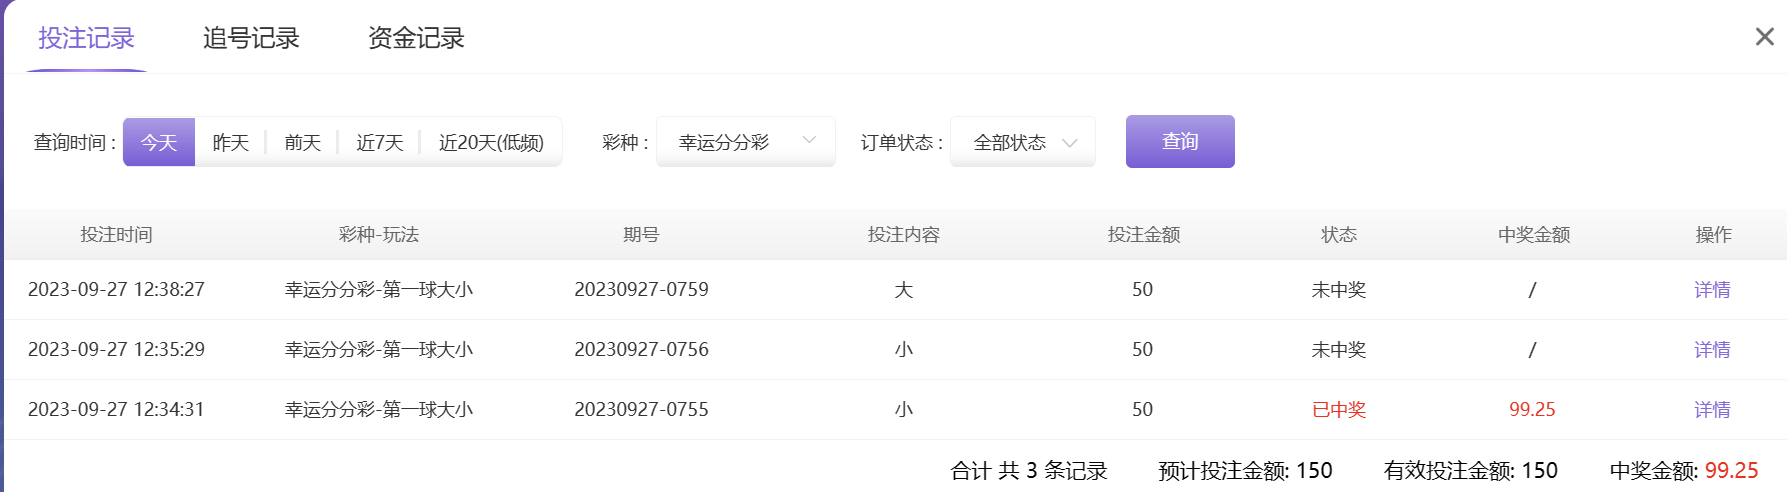Click the 已中奖 status in last row

pyautogui.click(x=1338, y=410)
